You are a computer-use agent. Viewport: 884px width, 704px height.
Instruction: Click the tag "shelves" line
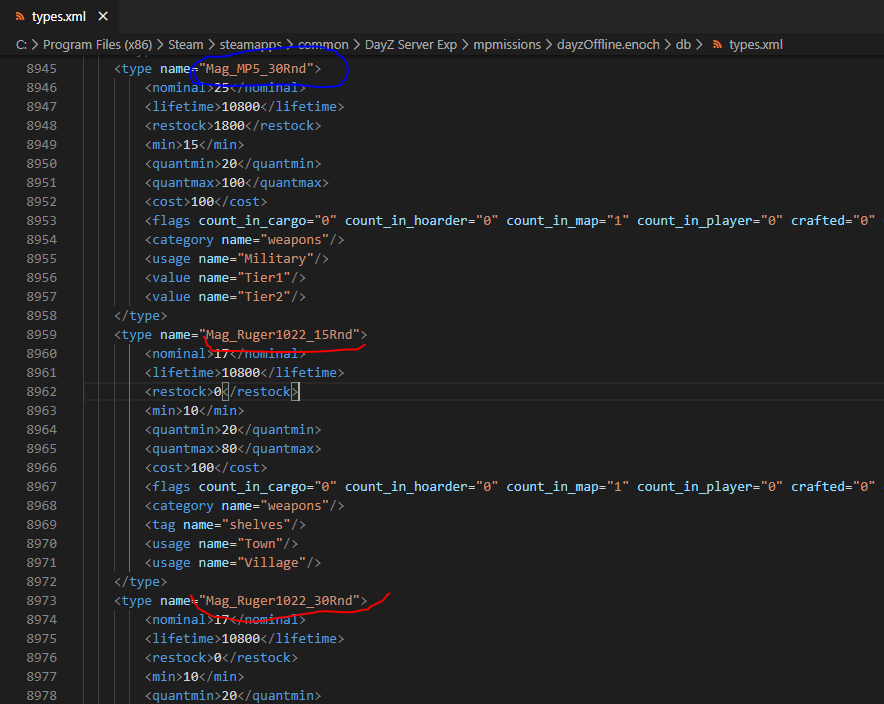click(x=225, y=525)
